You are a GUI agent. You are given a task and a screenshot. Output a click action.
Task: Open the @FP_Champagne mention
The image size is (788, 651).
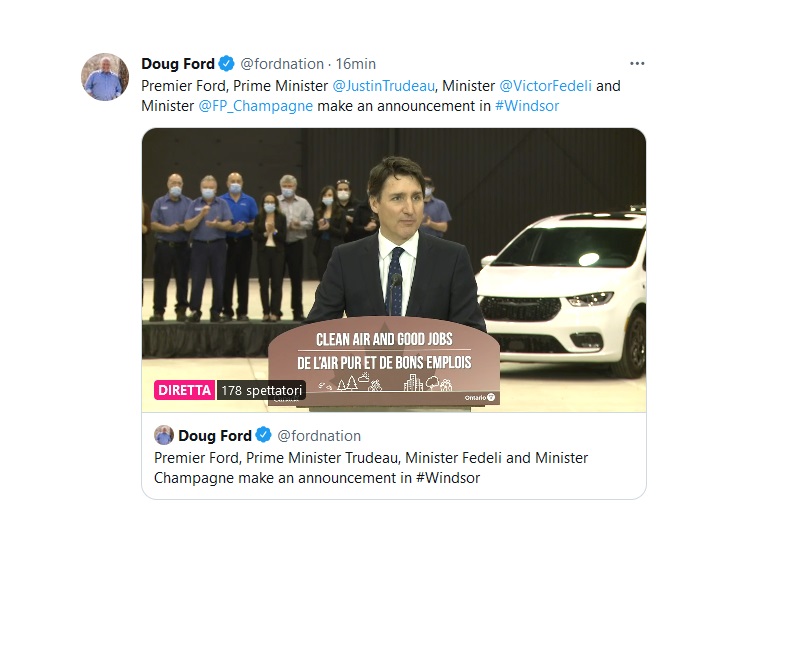[255, 106]
